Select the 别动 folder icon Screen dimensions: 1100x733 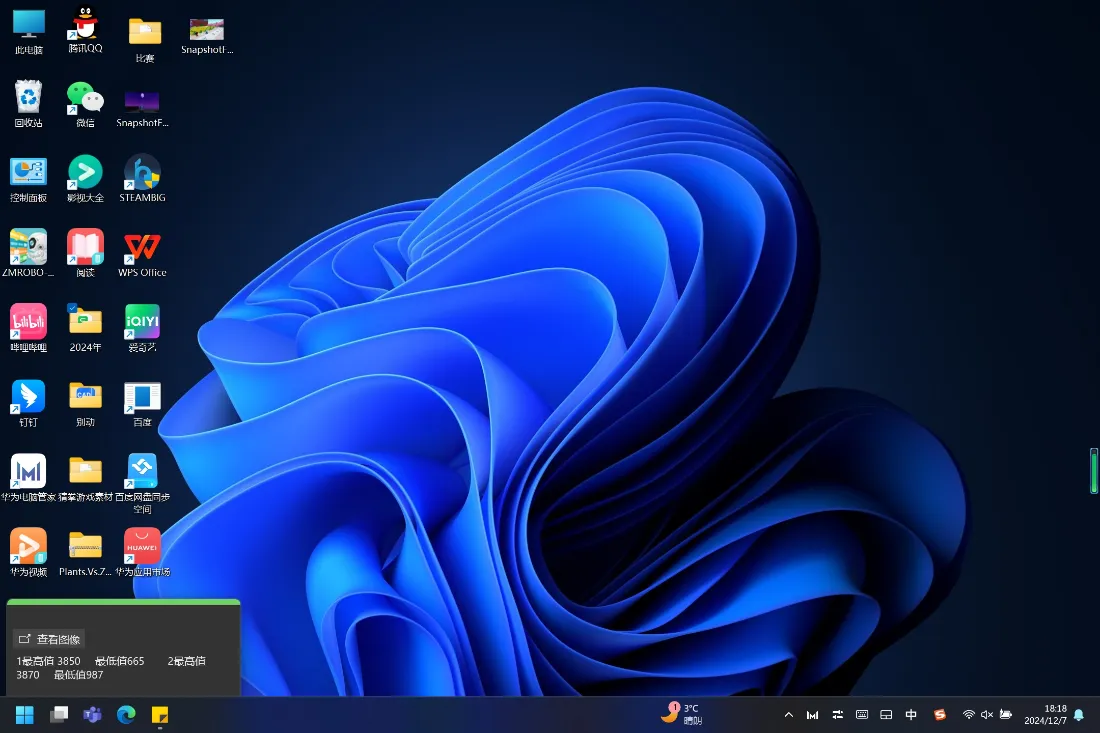[x=86, y=405]
